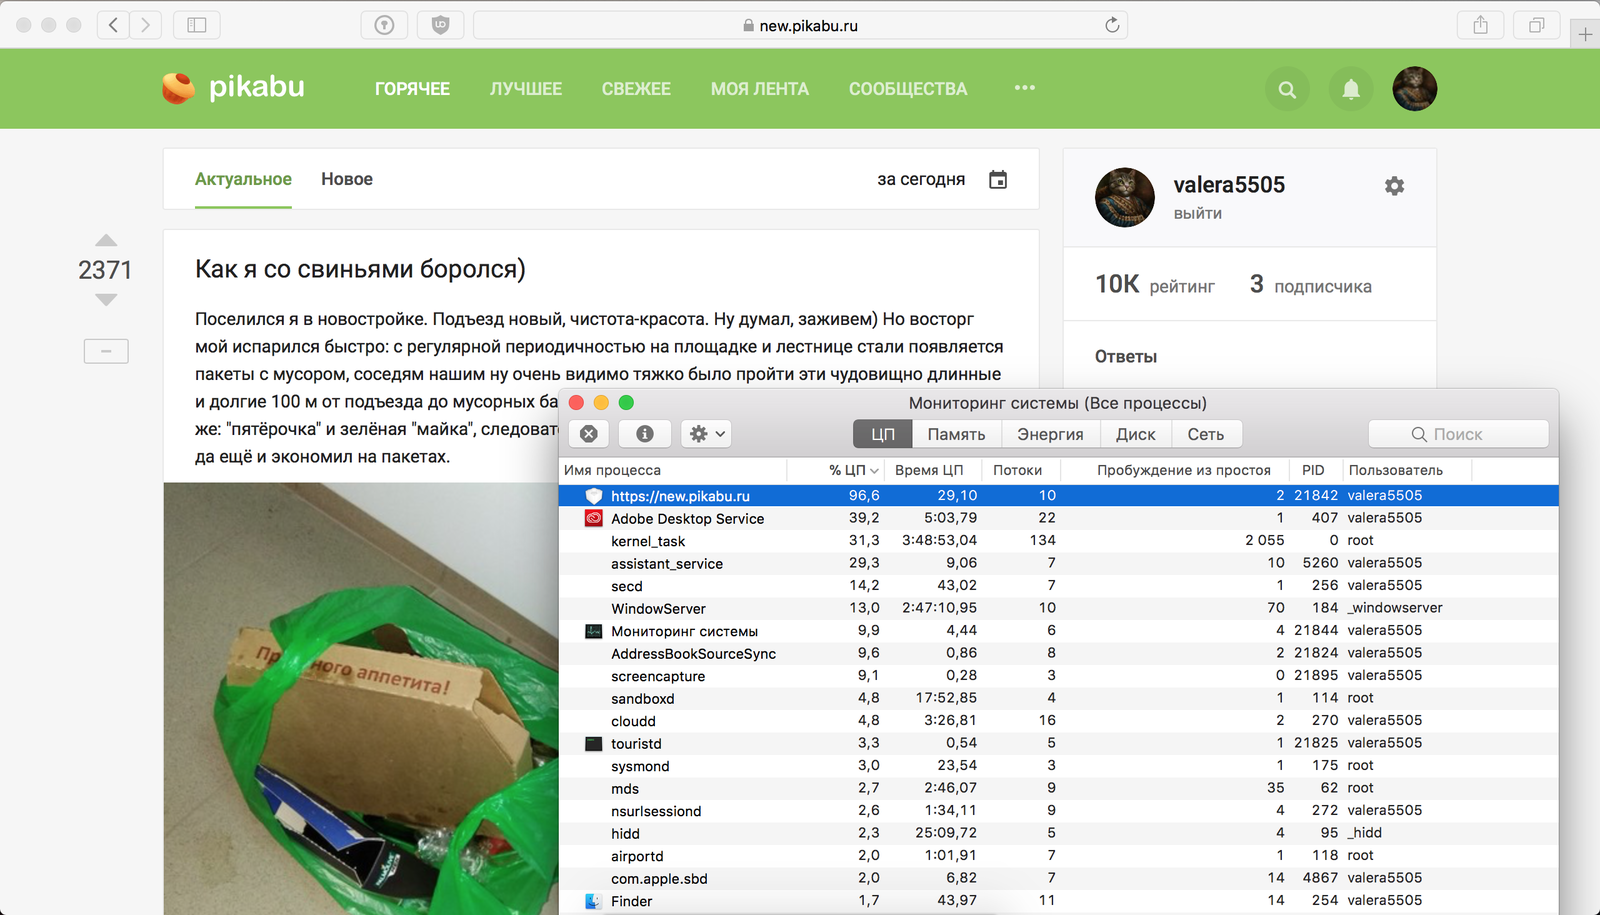
Task: Select touristd process row
Action: pos(1058,743)
